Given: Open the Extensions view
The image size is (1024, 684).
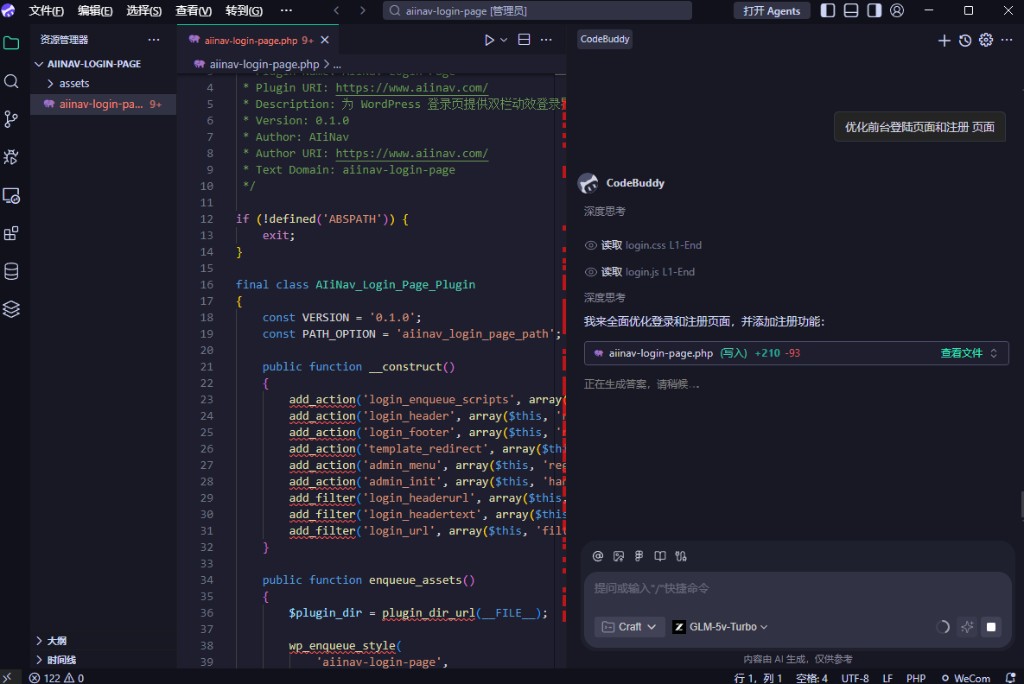Looking at the screenshot, I should pos(11,232).
